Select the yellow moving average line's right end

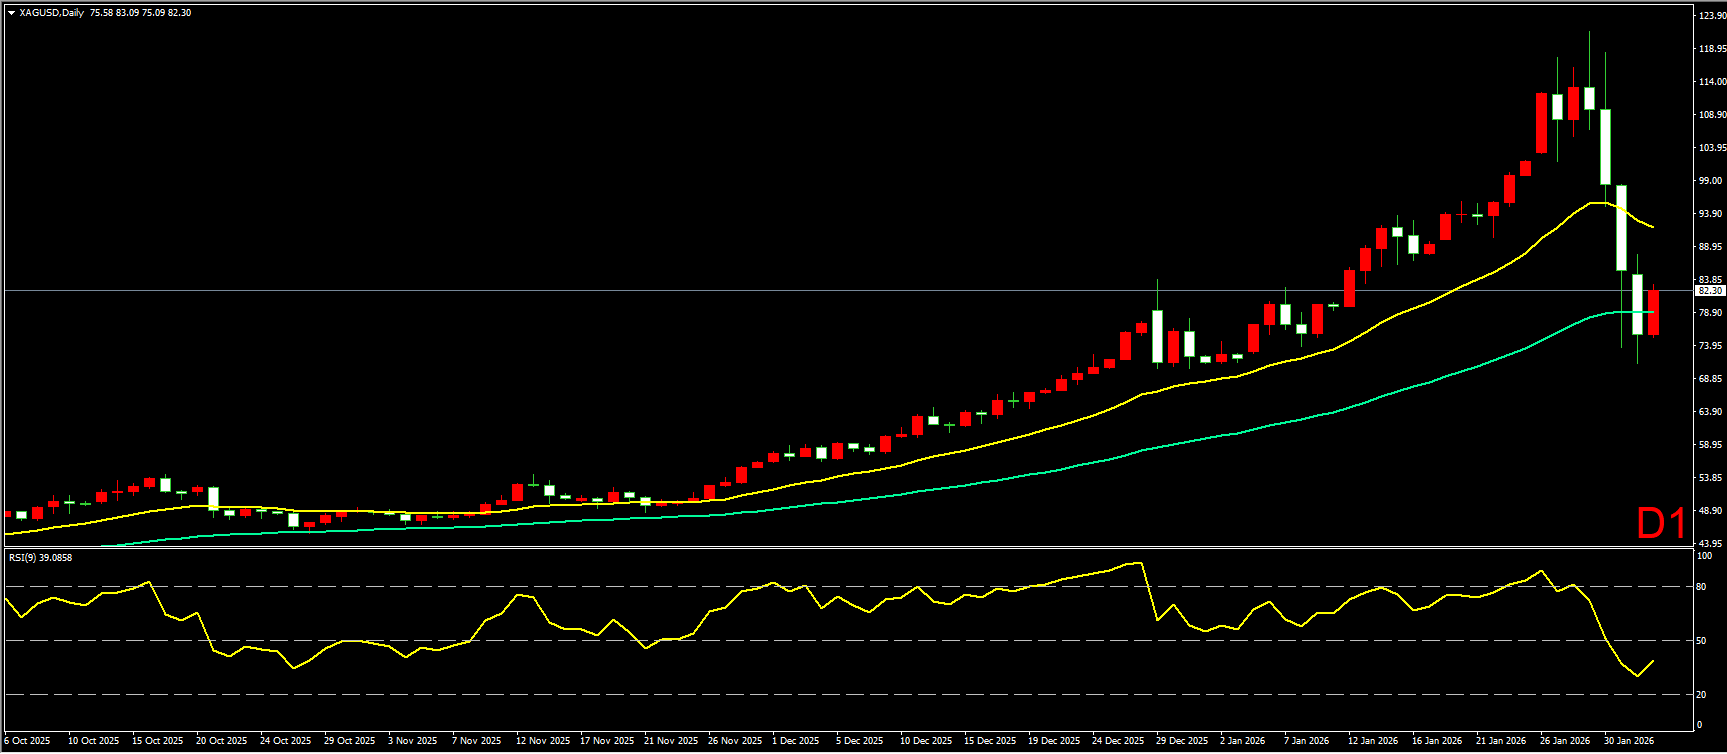[x=1652, y=227]
